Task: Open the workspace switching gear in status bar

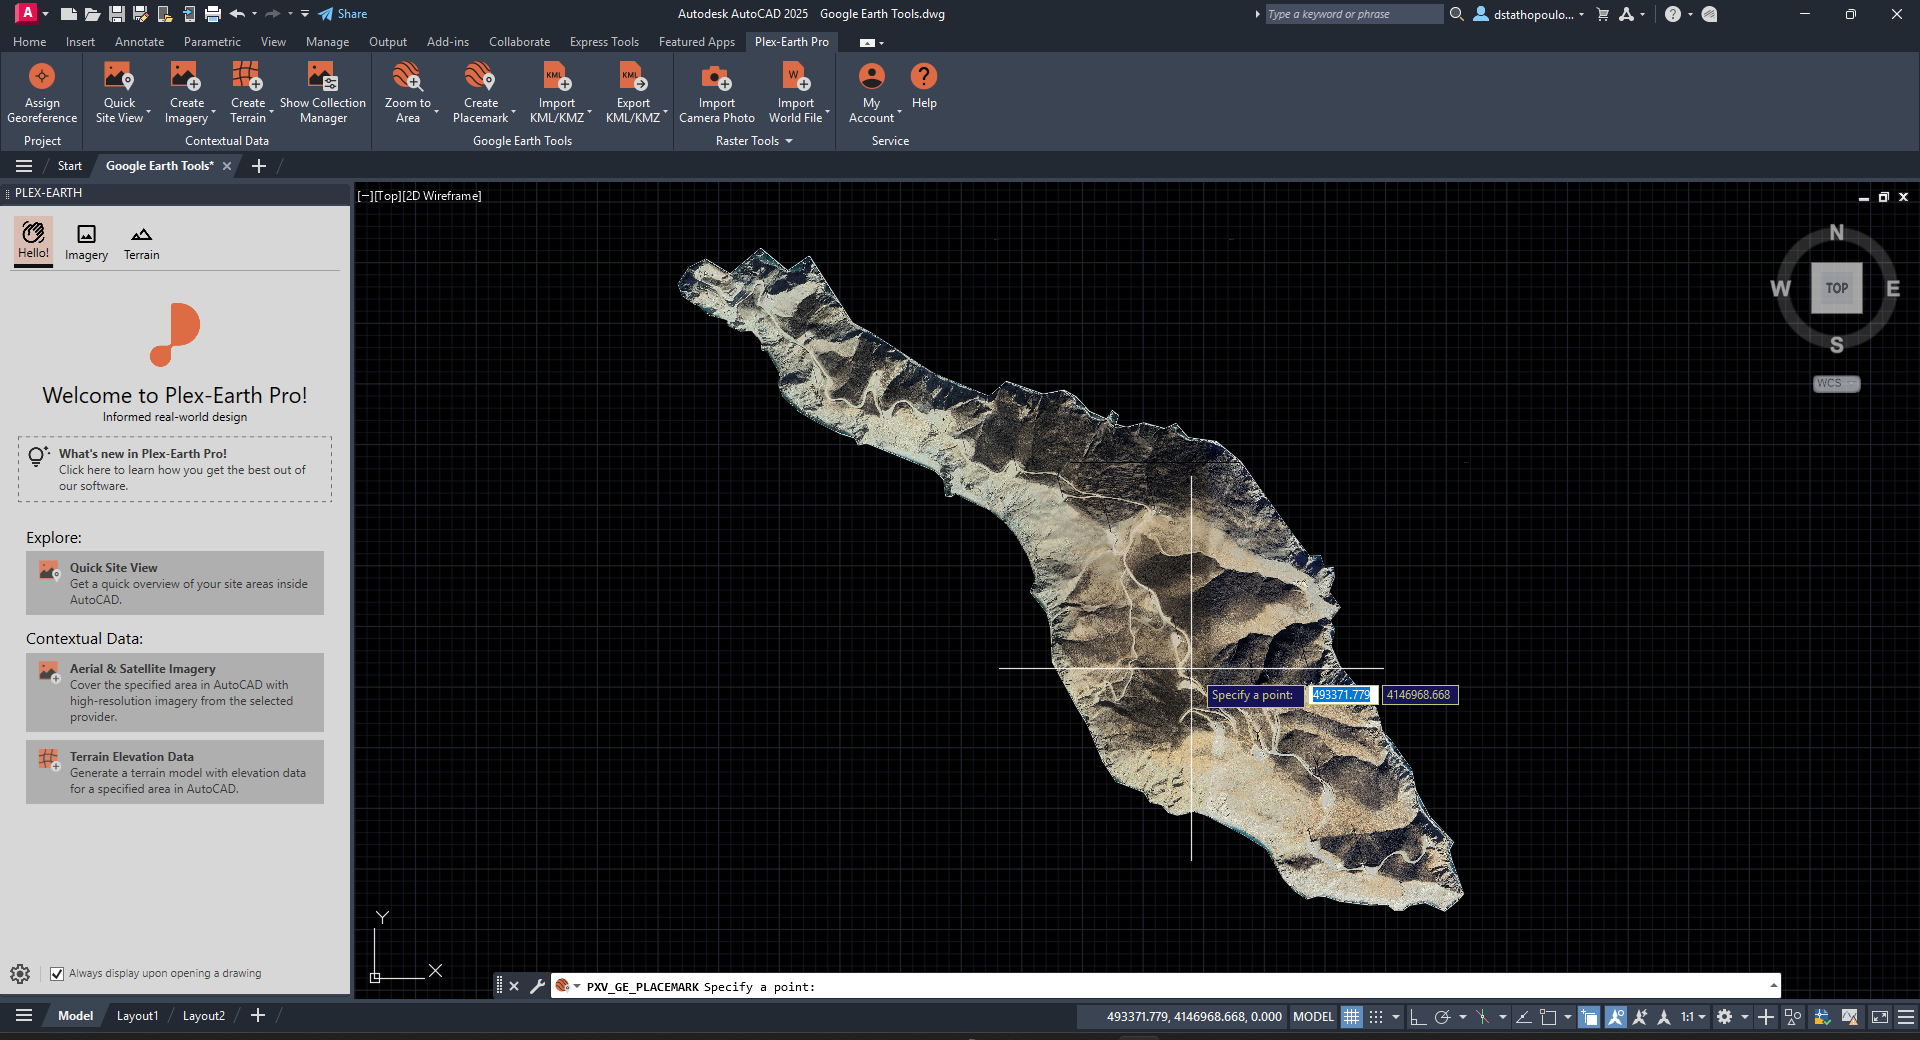Action: pyautogui.click(x=1725, y=1017)
